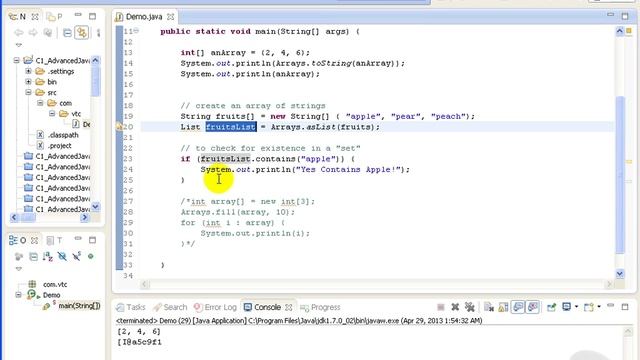
Task: Toggle Scroll Lock in Console toolbar
Action: [503, 307]
